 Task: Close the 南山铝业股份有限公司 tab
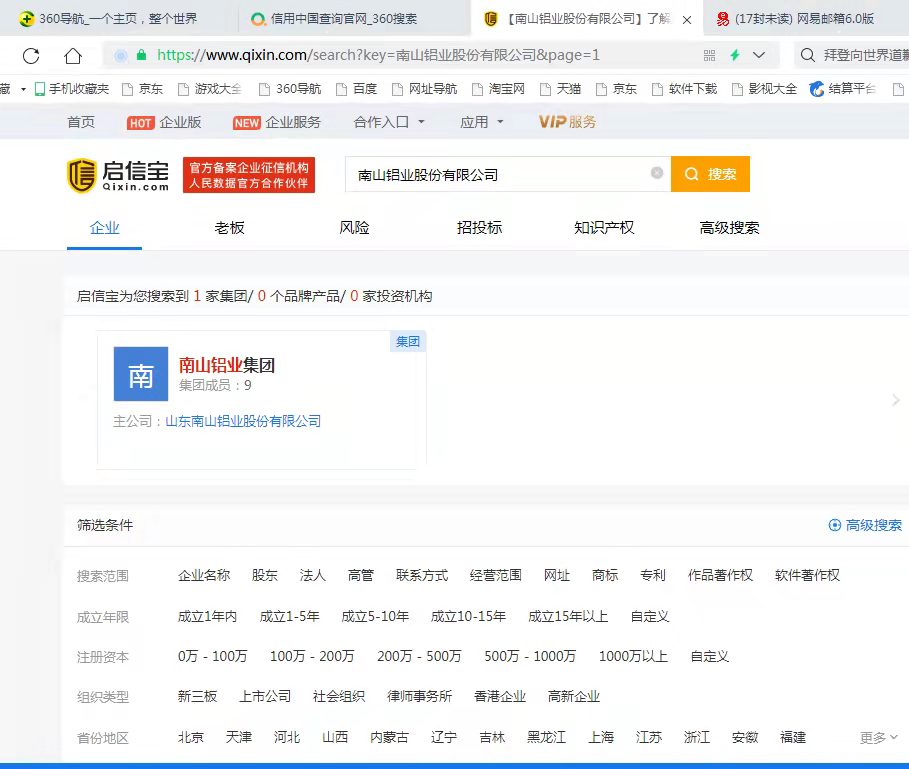[x=687, y=20]
